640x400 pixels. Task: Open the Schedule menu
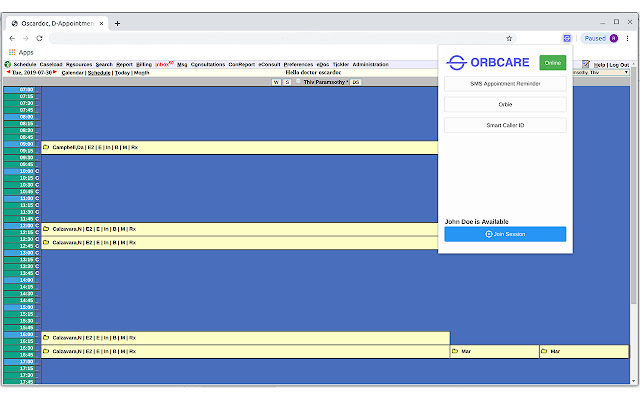pos(25,64)
